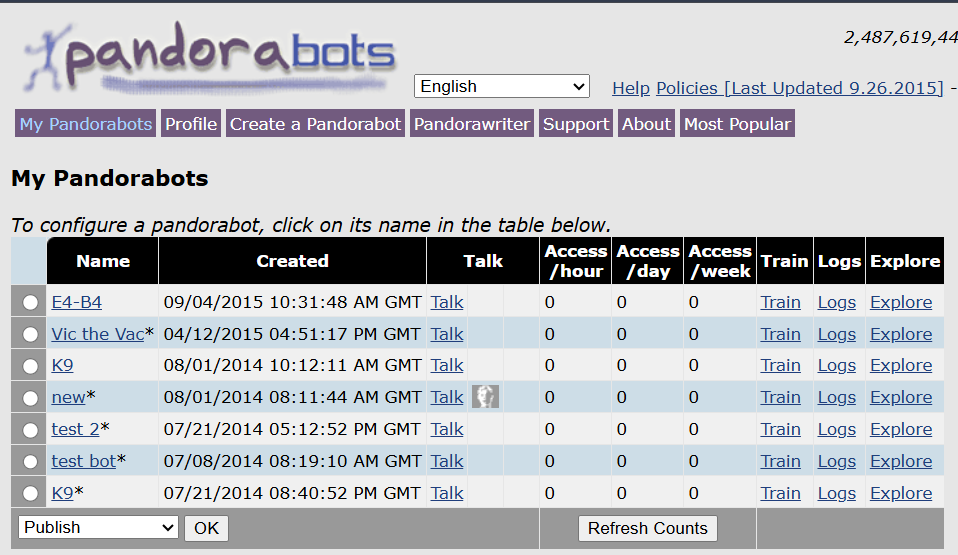Open Logs for test 2
This screenshot has width=958, height=555.
tap(836, 429)
